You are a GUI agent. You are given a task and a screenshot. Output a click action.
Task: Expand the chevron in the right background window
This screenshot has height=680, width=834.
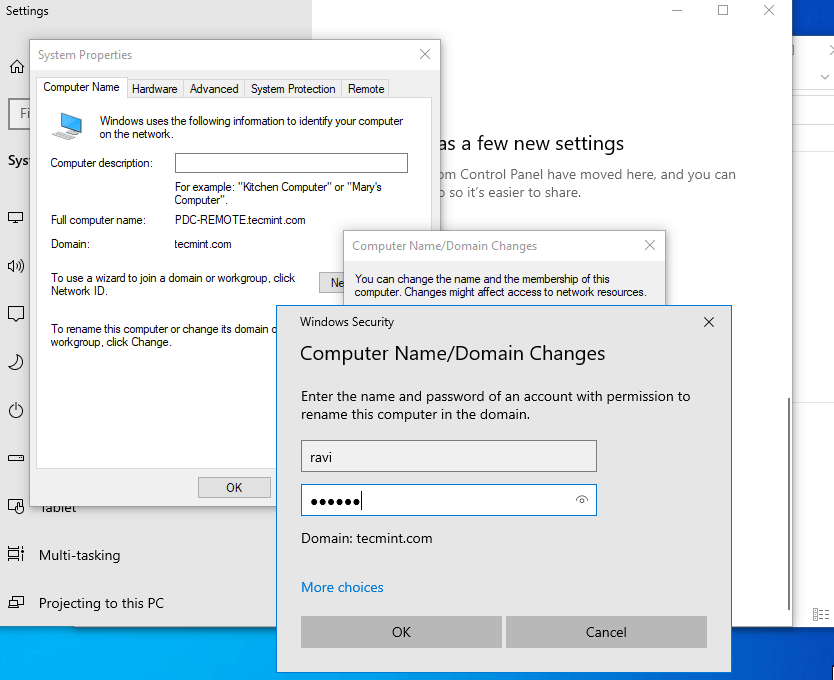point(823,78)
